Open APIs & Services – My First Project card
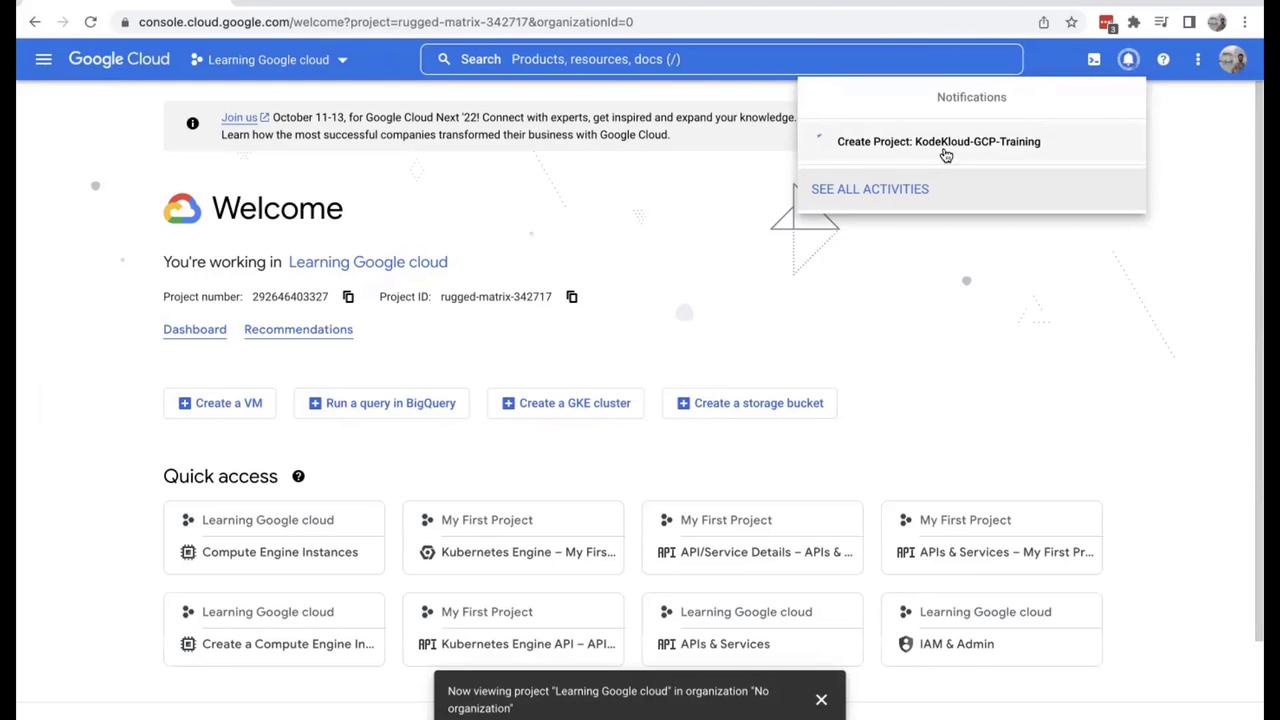The width and height of the screenshot is (1280, 720). pos(991,537)
